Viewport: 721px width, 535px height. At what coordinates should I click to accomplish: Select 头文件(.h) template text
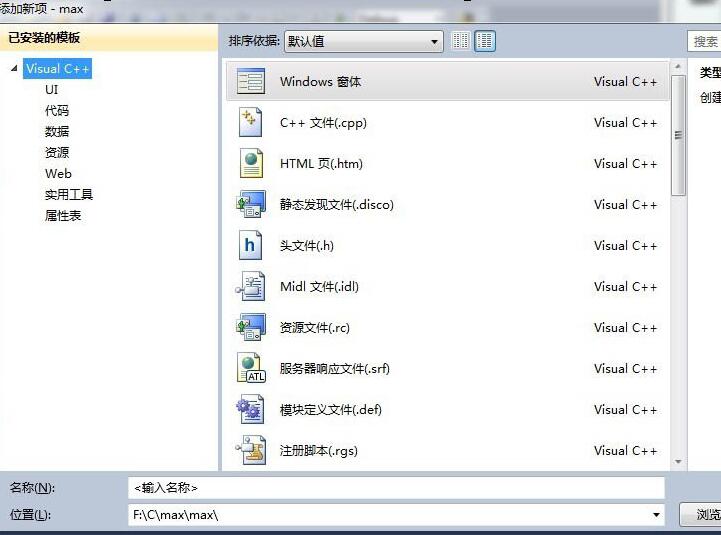[x=306, y=246]
